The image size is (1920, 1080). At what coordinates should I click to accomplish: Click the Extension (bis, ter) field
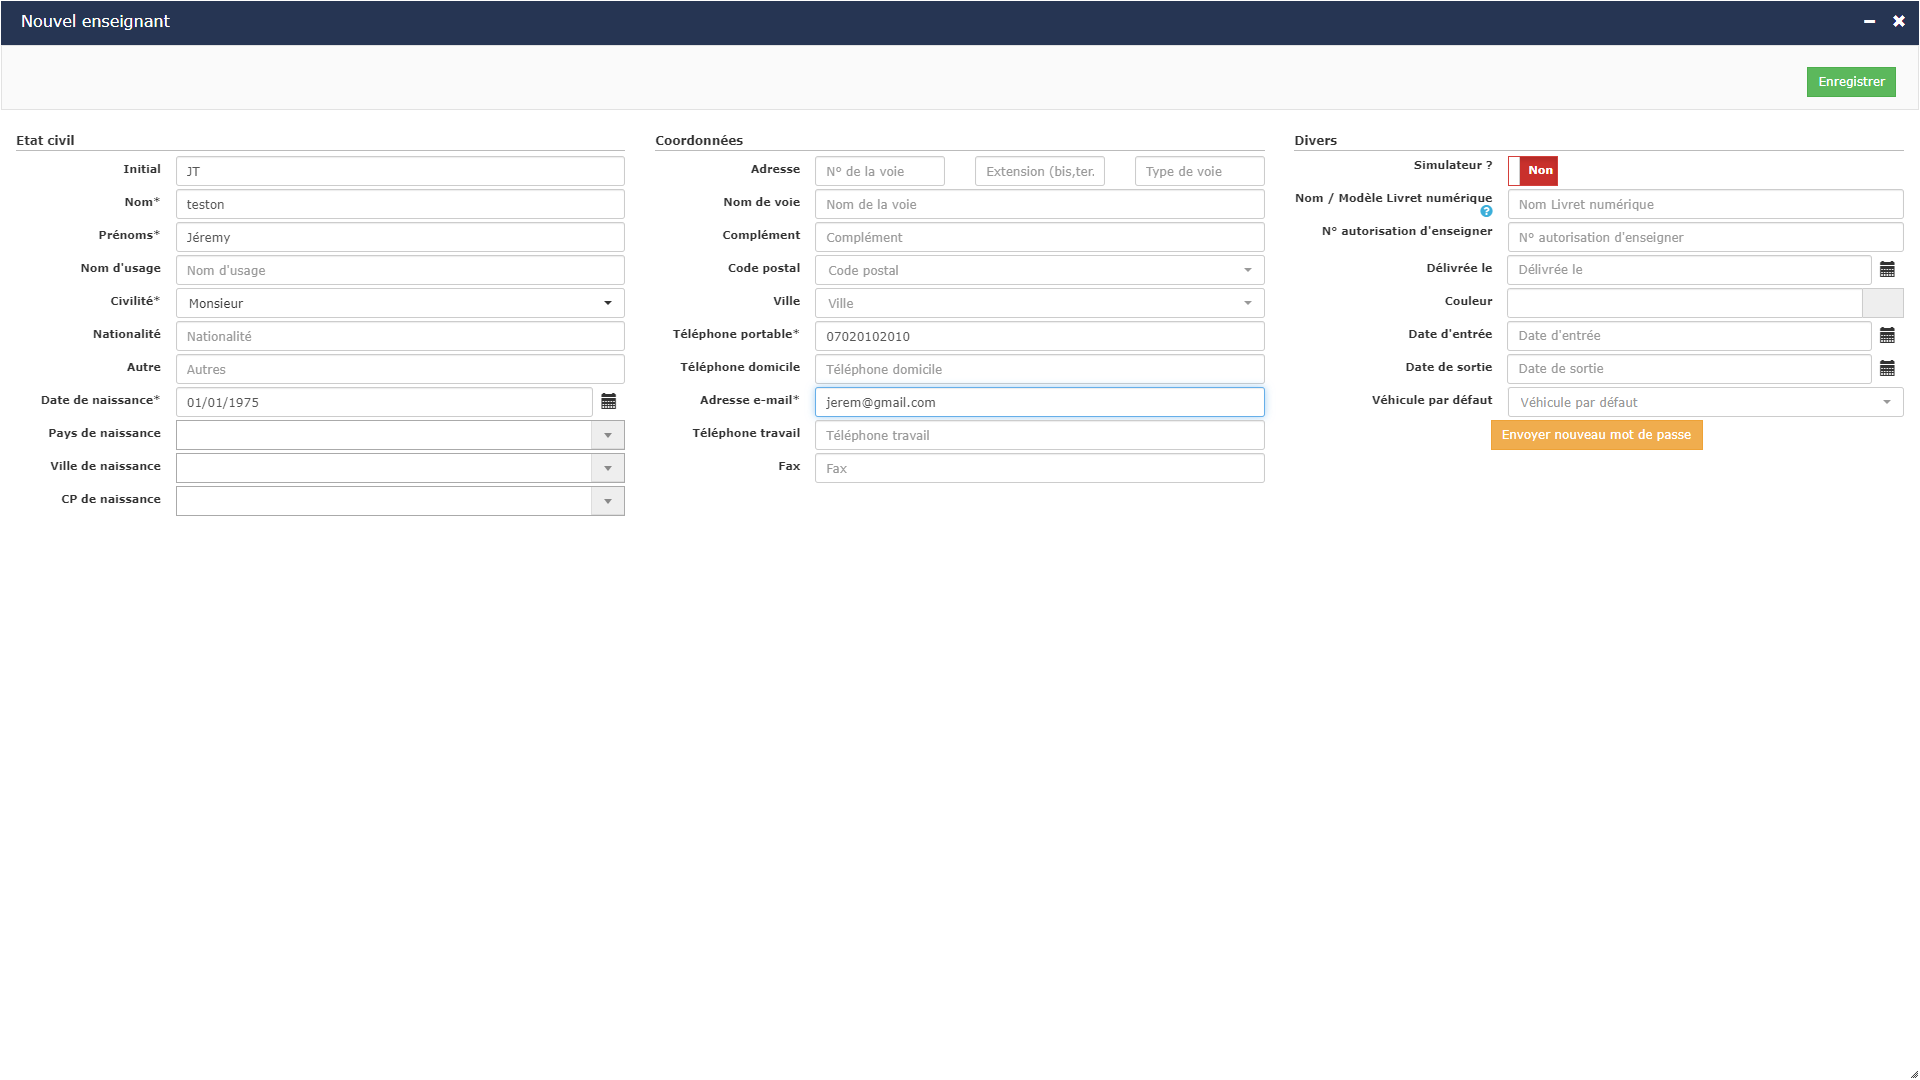click(1040, 171)
